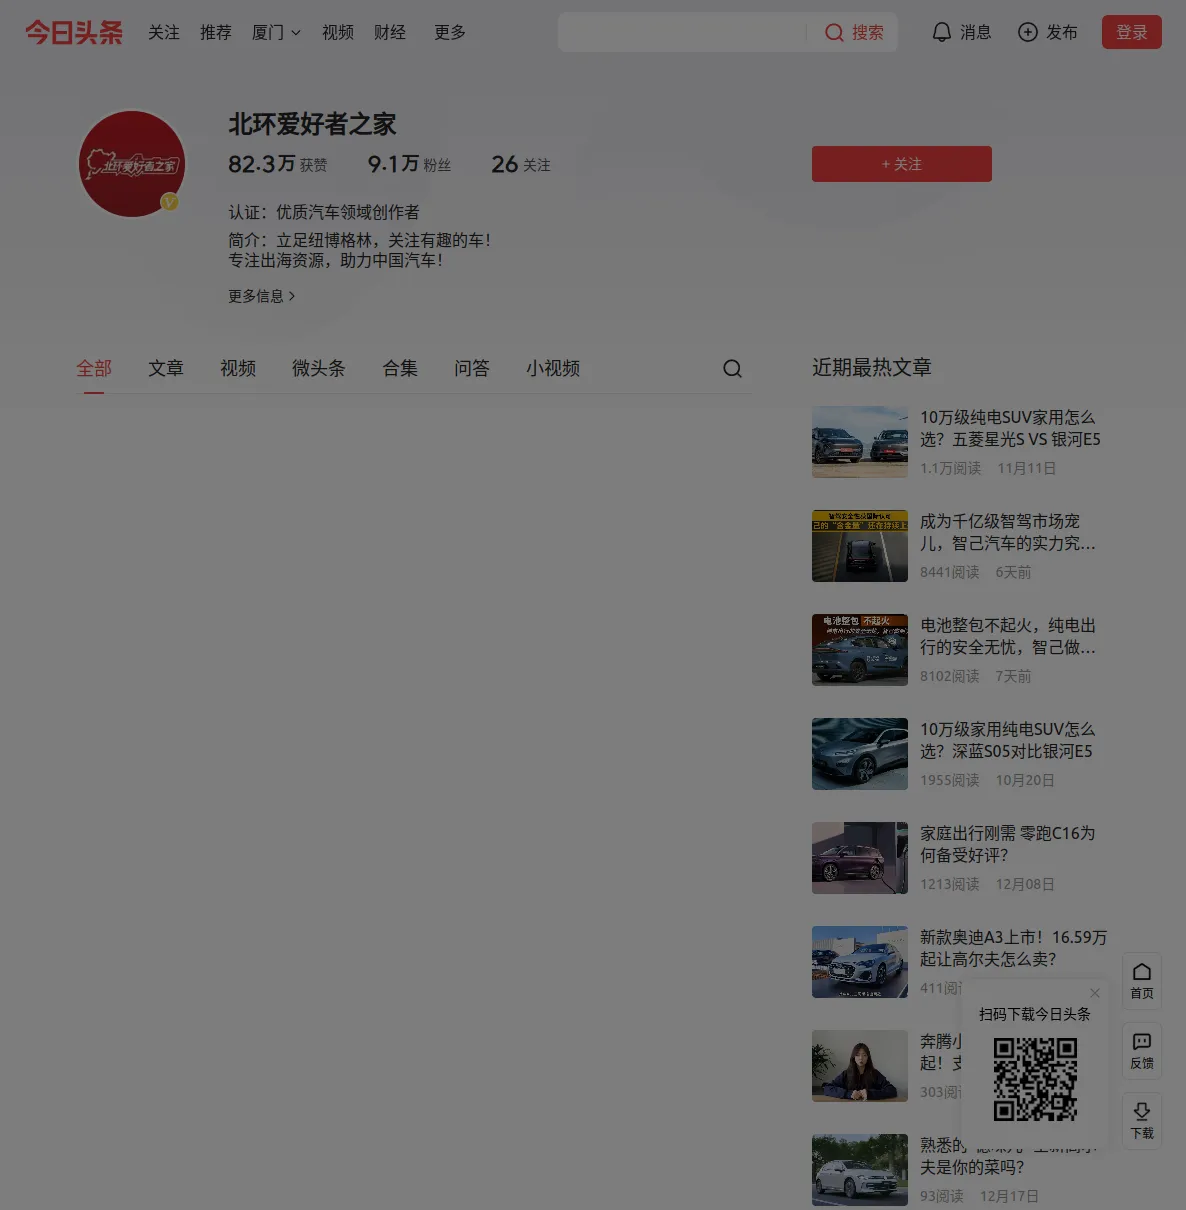Expand the 厦门 city dropdown
Viewport: 1186px width, 1210px height.
point(276,33)
